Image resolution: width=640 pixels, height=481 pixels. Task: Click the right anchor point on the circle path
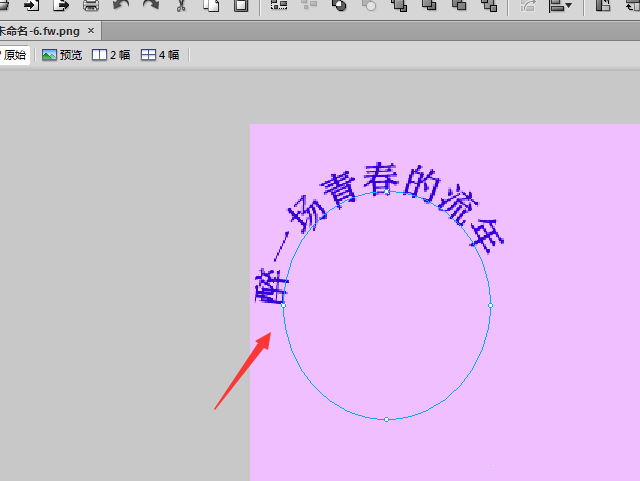click(490, 304)
